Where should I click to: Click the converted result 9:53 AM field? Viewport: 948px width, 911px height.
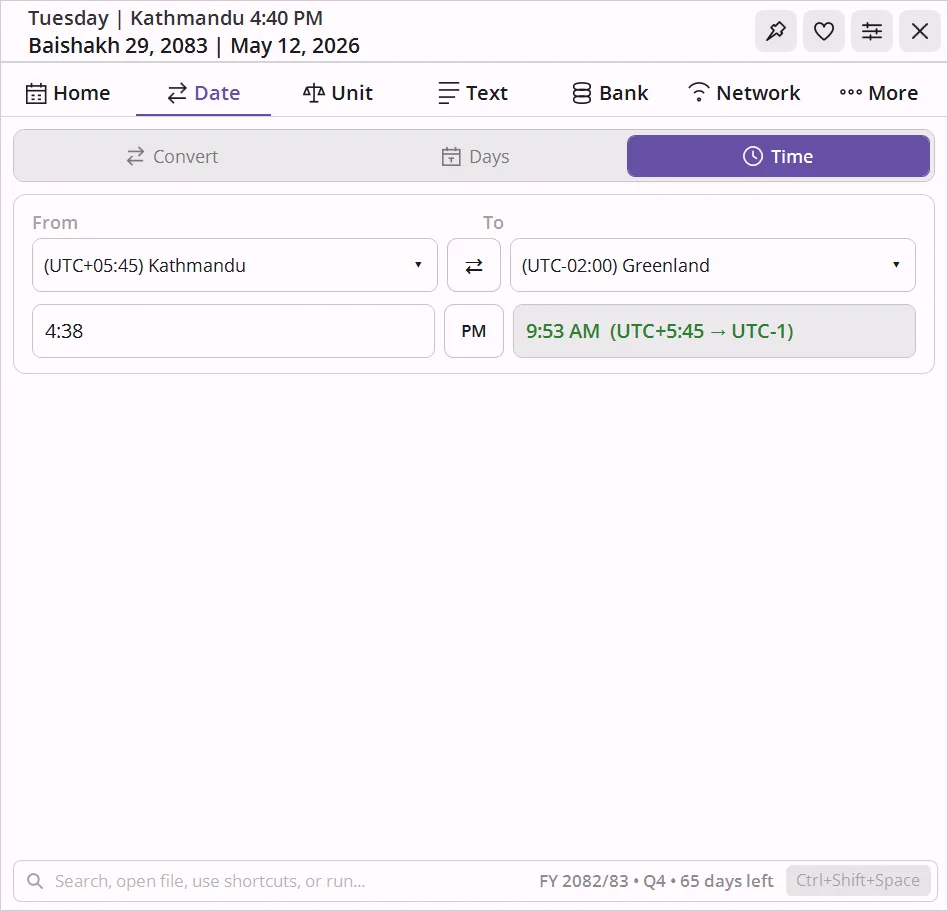[714, 331]
